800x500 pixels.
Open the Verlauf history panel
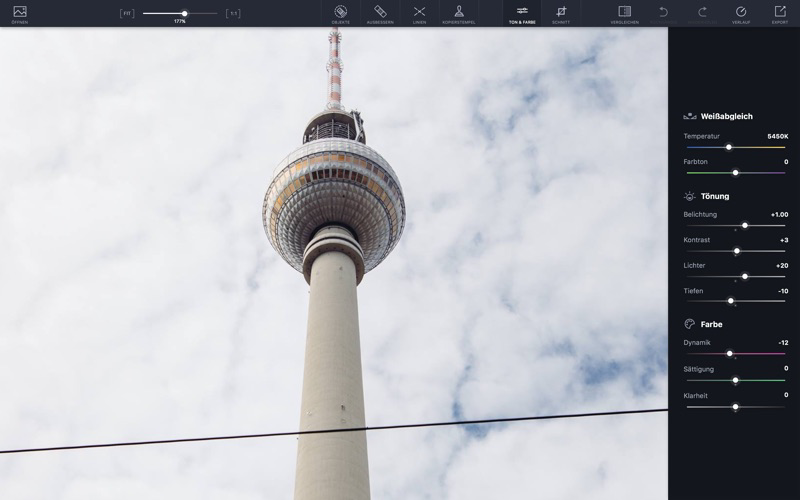tap(741, 14)
